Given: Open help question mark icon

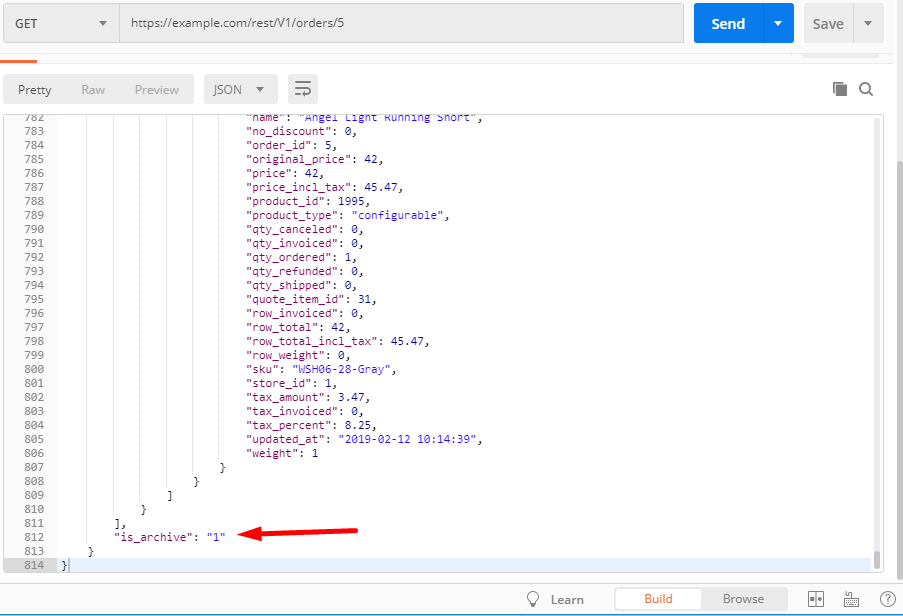Looking at the screenshot, I should (887, 599).
